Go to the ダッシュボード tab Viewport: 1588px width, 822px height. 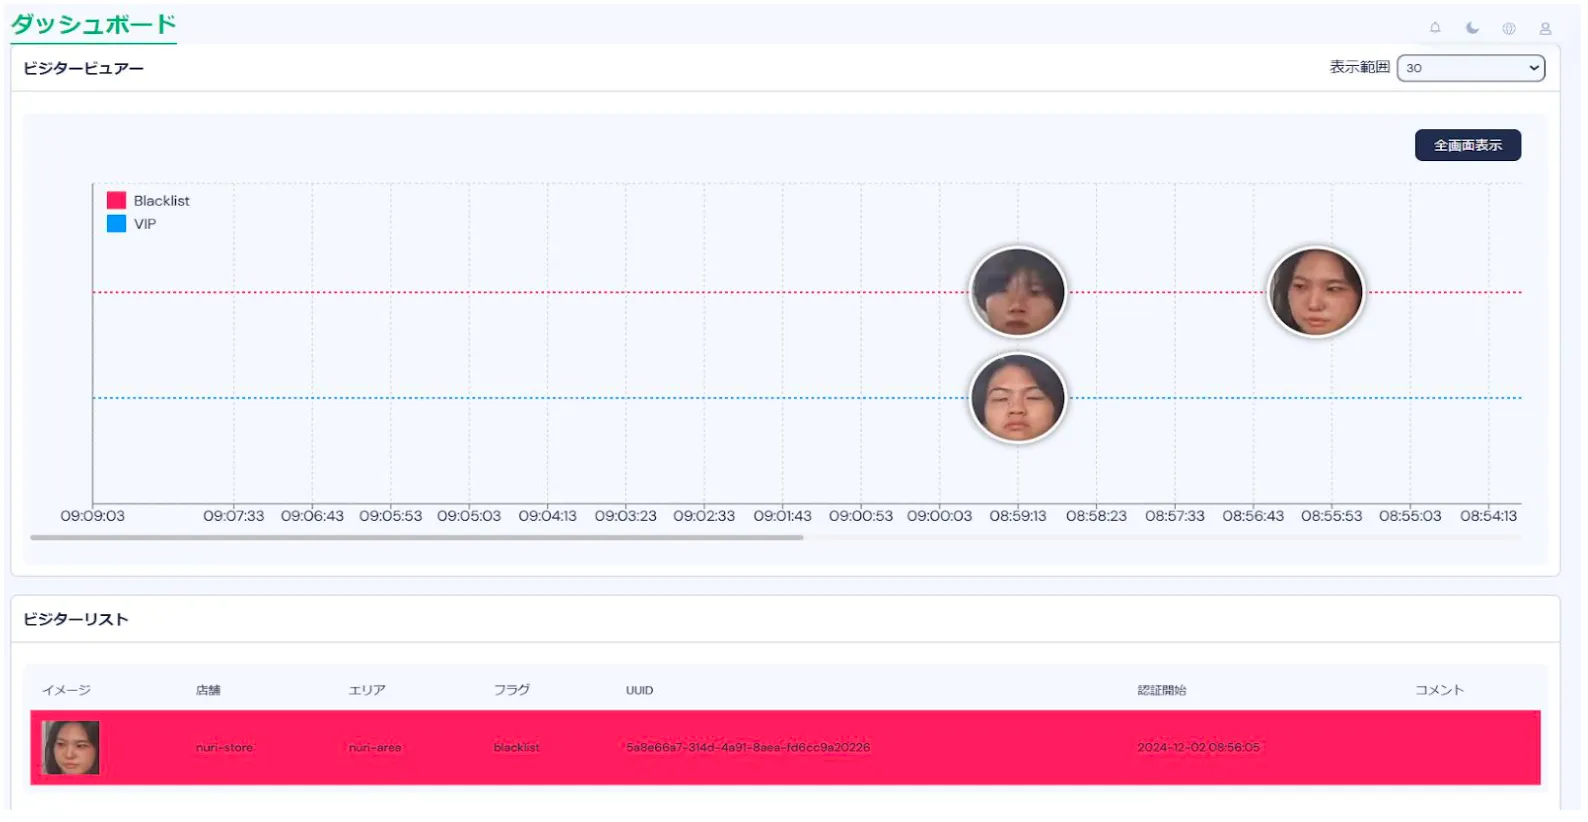[x=93, y=24]
